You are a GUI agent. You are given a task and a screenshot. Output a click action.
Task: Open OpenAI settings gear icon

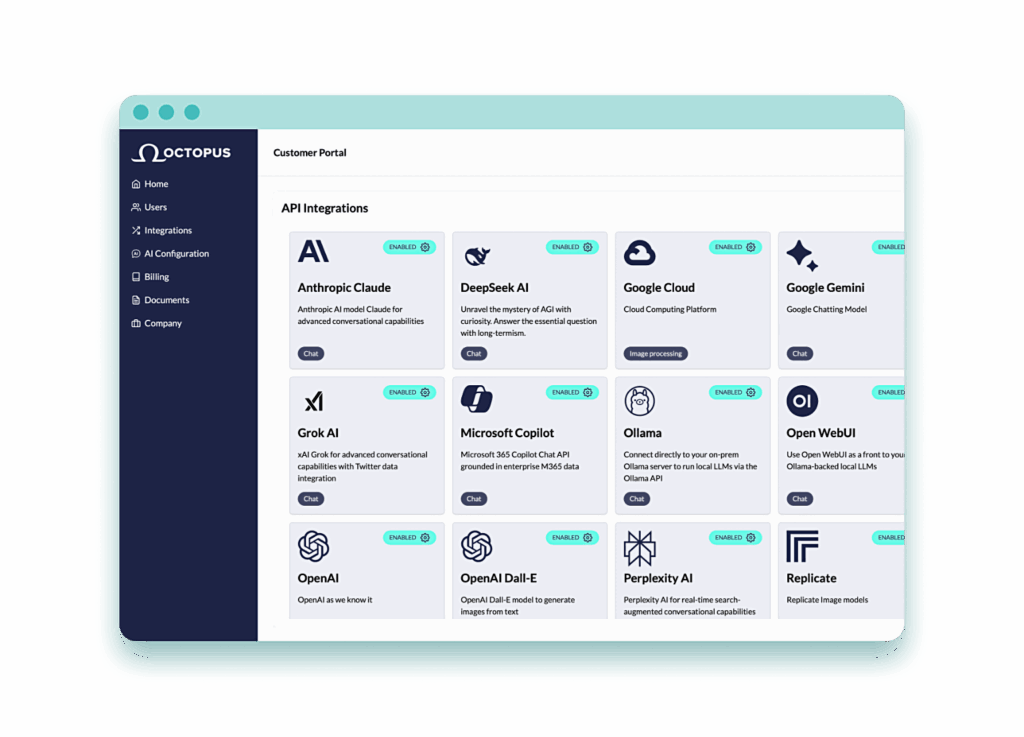[425, 538]
